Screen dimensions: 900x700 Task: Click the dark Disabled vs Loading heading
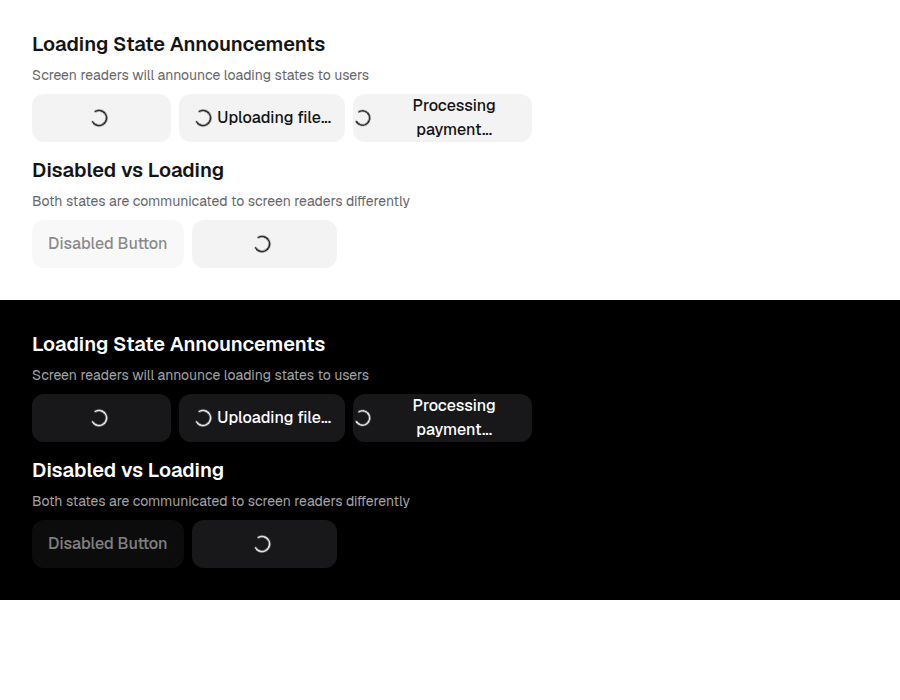128,470
